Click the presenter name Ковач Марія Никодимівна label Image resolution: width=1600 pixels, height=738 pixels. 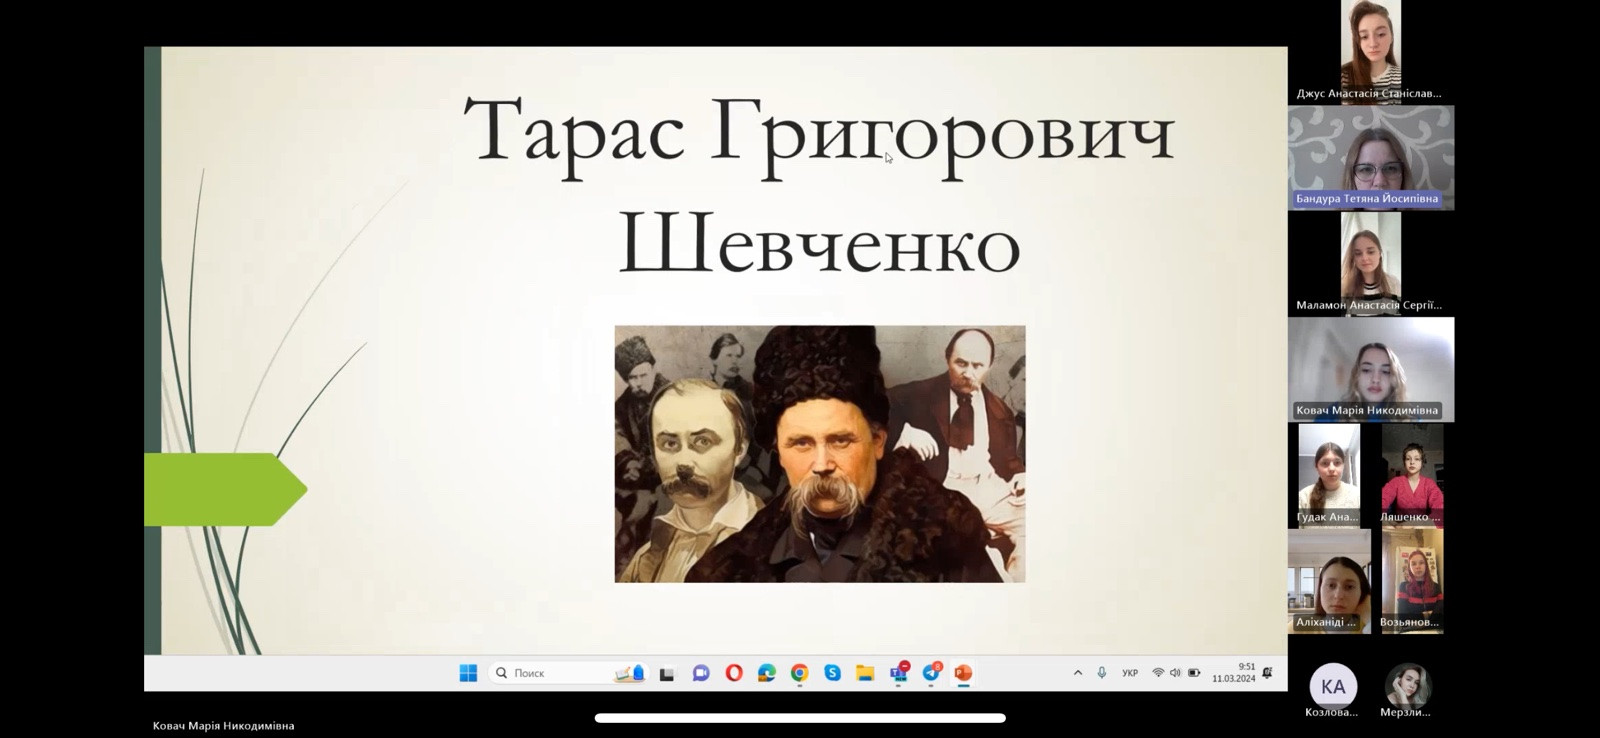(224, 726)
